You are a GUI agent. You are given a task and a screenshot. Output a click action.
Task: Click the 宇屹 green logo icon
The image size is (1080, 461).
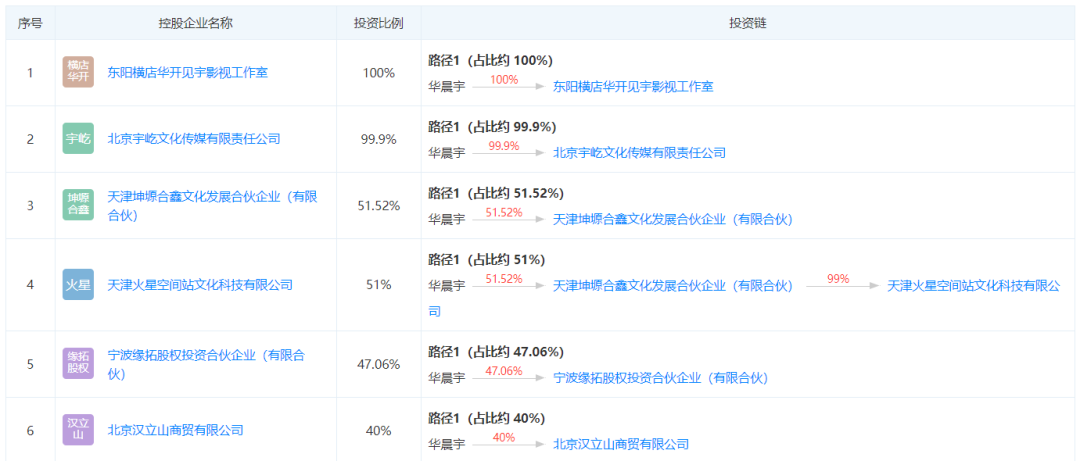[78, 139]
